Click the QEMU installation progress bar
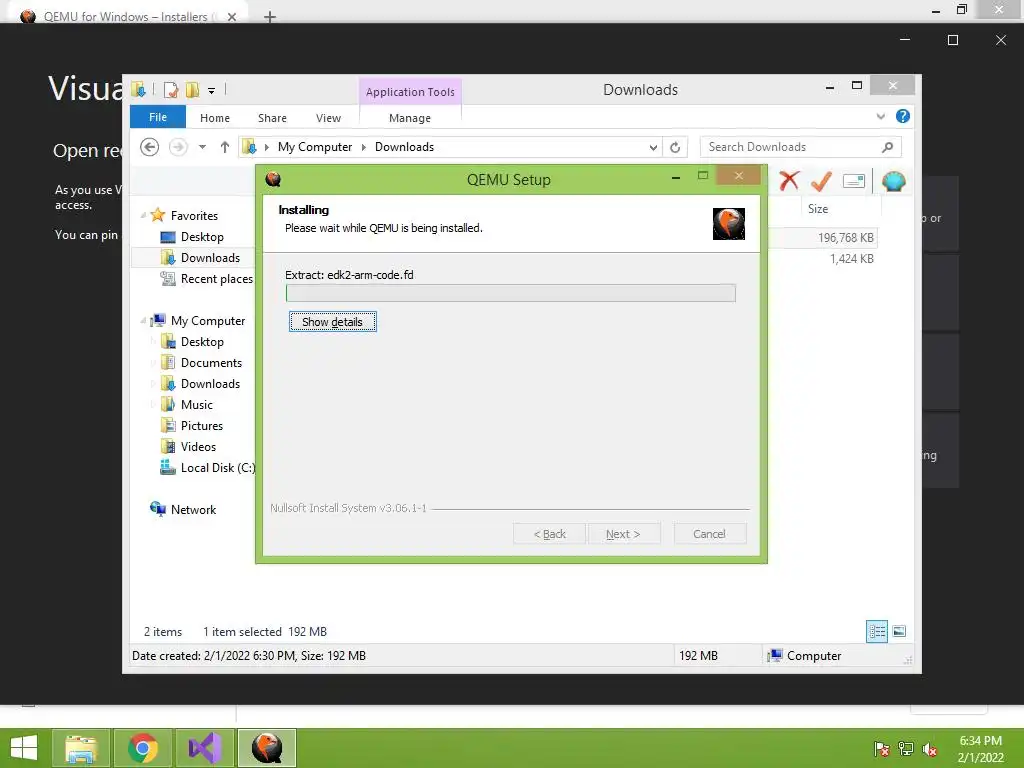 pos(511,293)
